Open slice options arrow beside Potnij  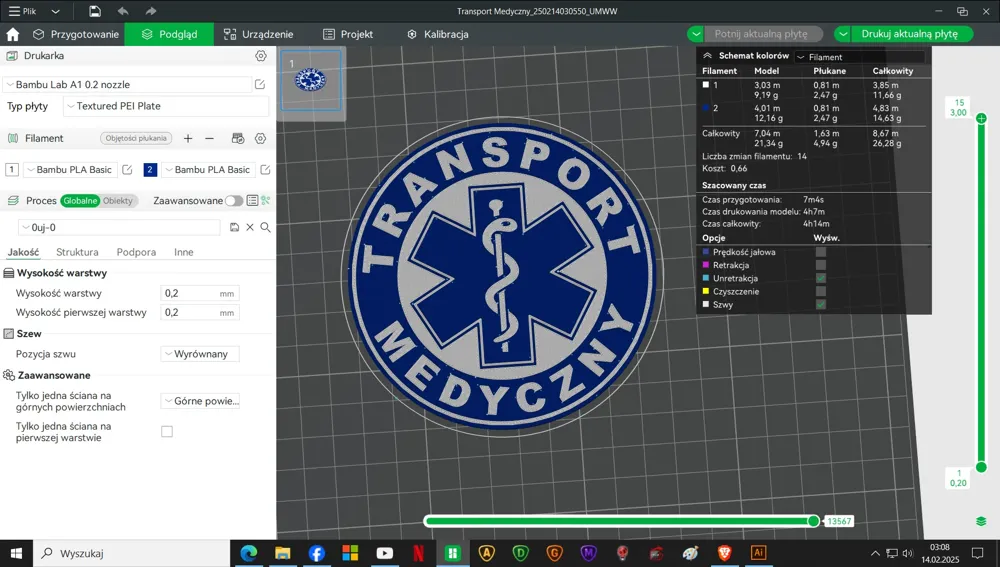(x=696, y=34)
